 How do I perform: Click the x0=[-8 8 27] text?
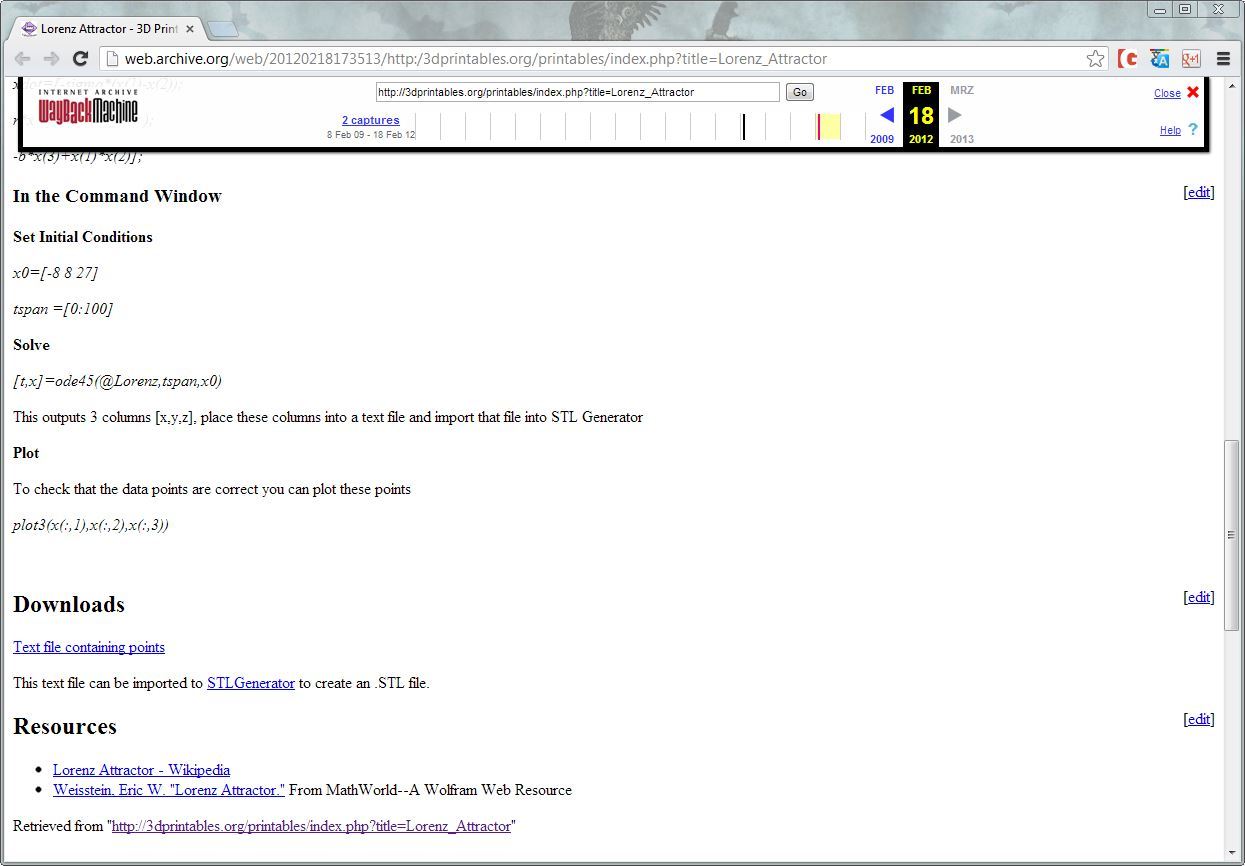tap(55, 273)
